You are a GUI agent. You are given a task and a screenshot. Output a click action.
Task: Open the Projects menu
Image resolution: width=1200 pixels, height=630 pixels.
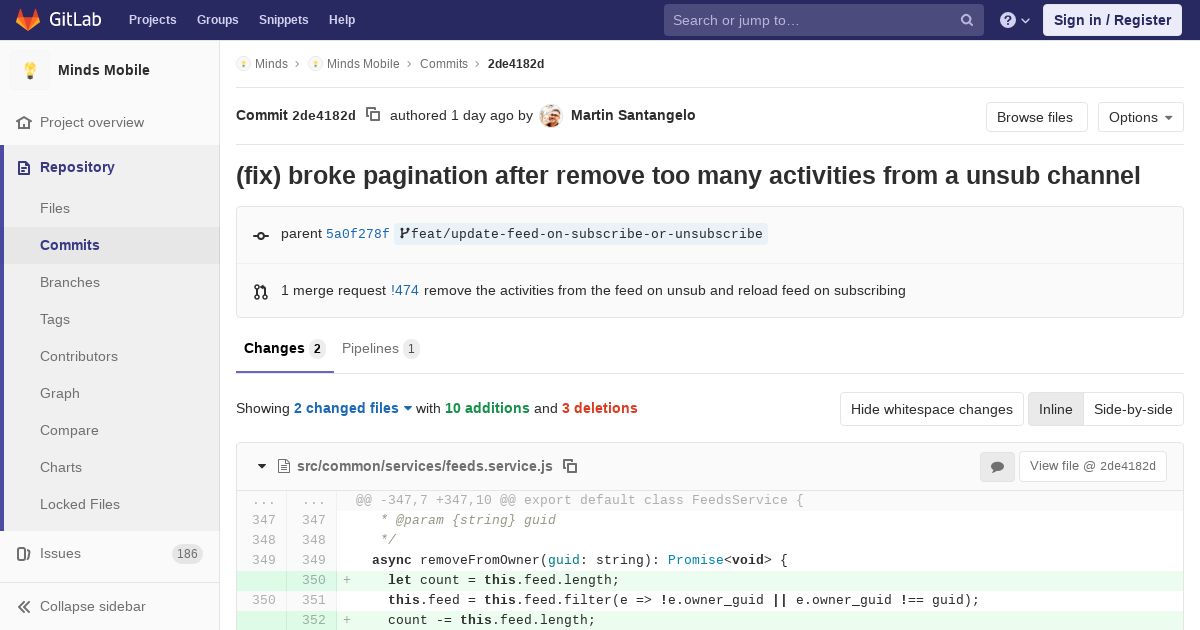(x=152, y=20)
